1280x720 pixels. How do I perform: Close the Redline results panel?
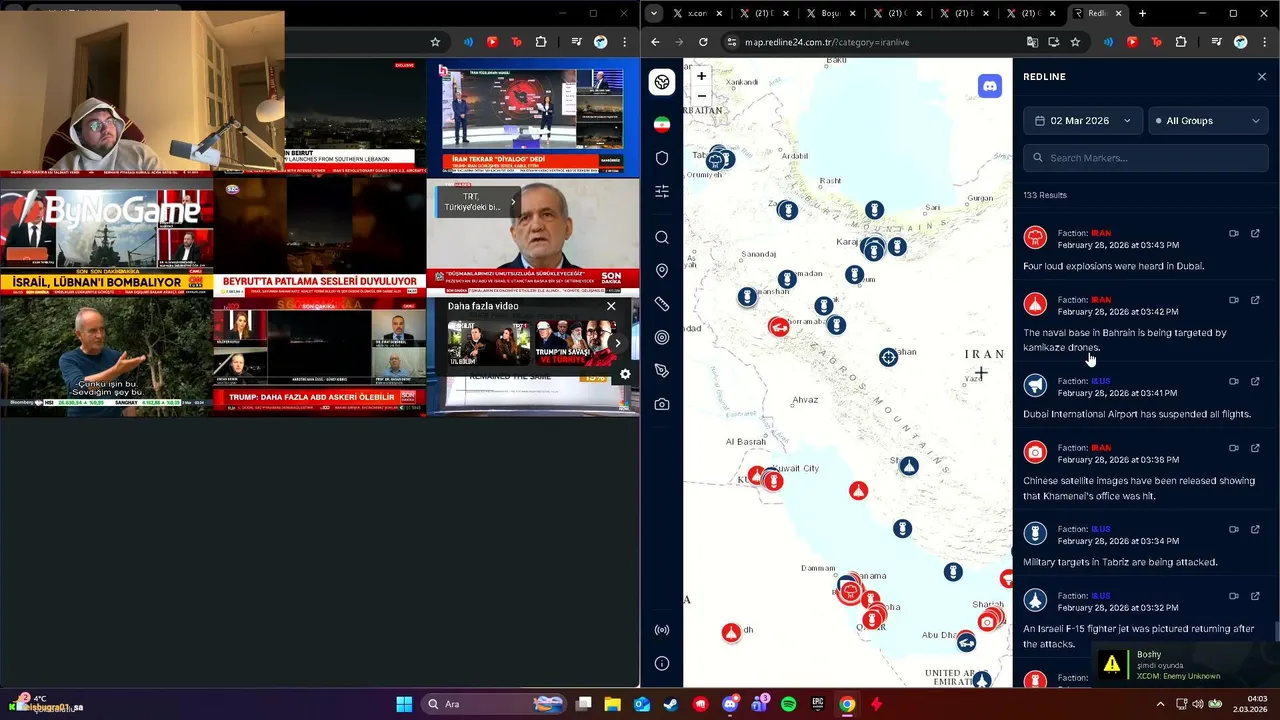tap(1261, 77)
